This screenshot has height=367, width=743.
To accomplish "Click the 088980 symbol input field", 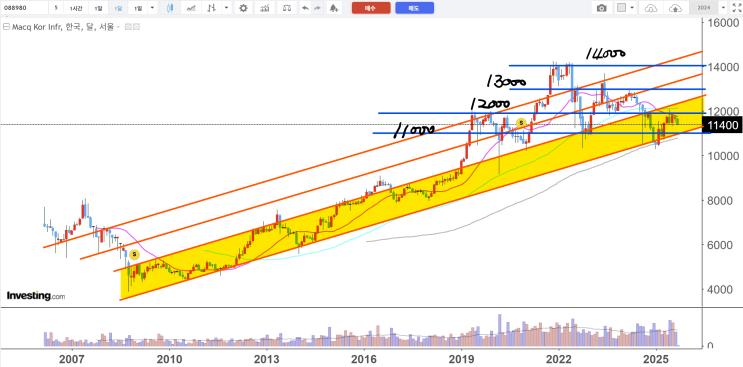I will 24,8.
